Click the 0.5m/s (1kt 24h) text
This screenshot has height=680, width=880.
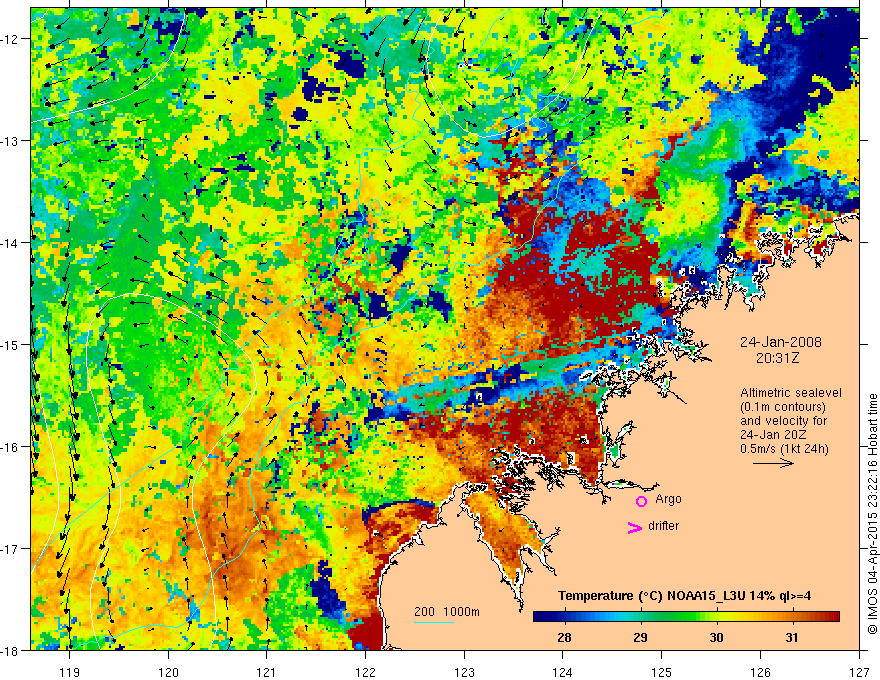(784, 449)
